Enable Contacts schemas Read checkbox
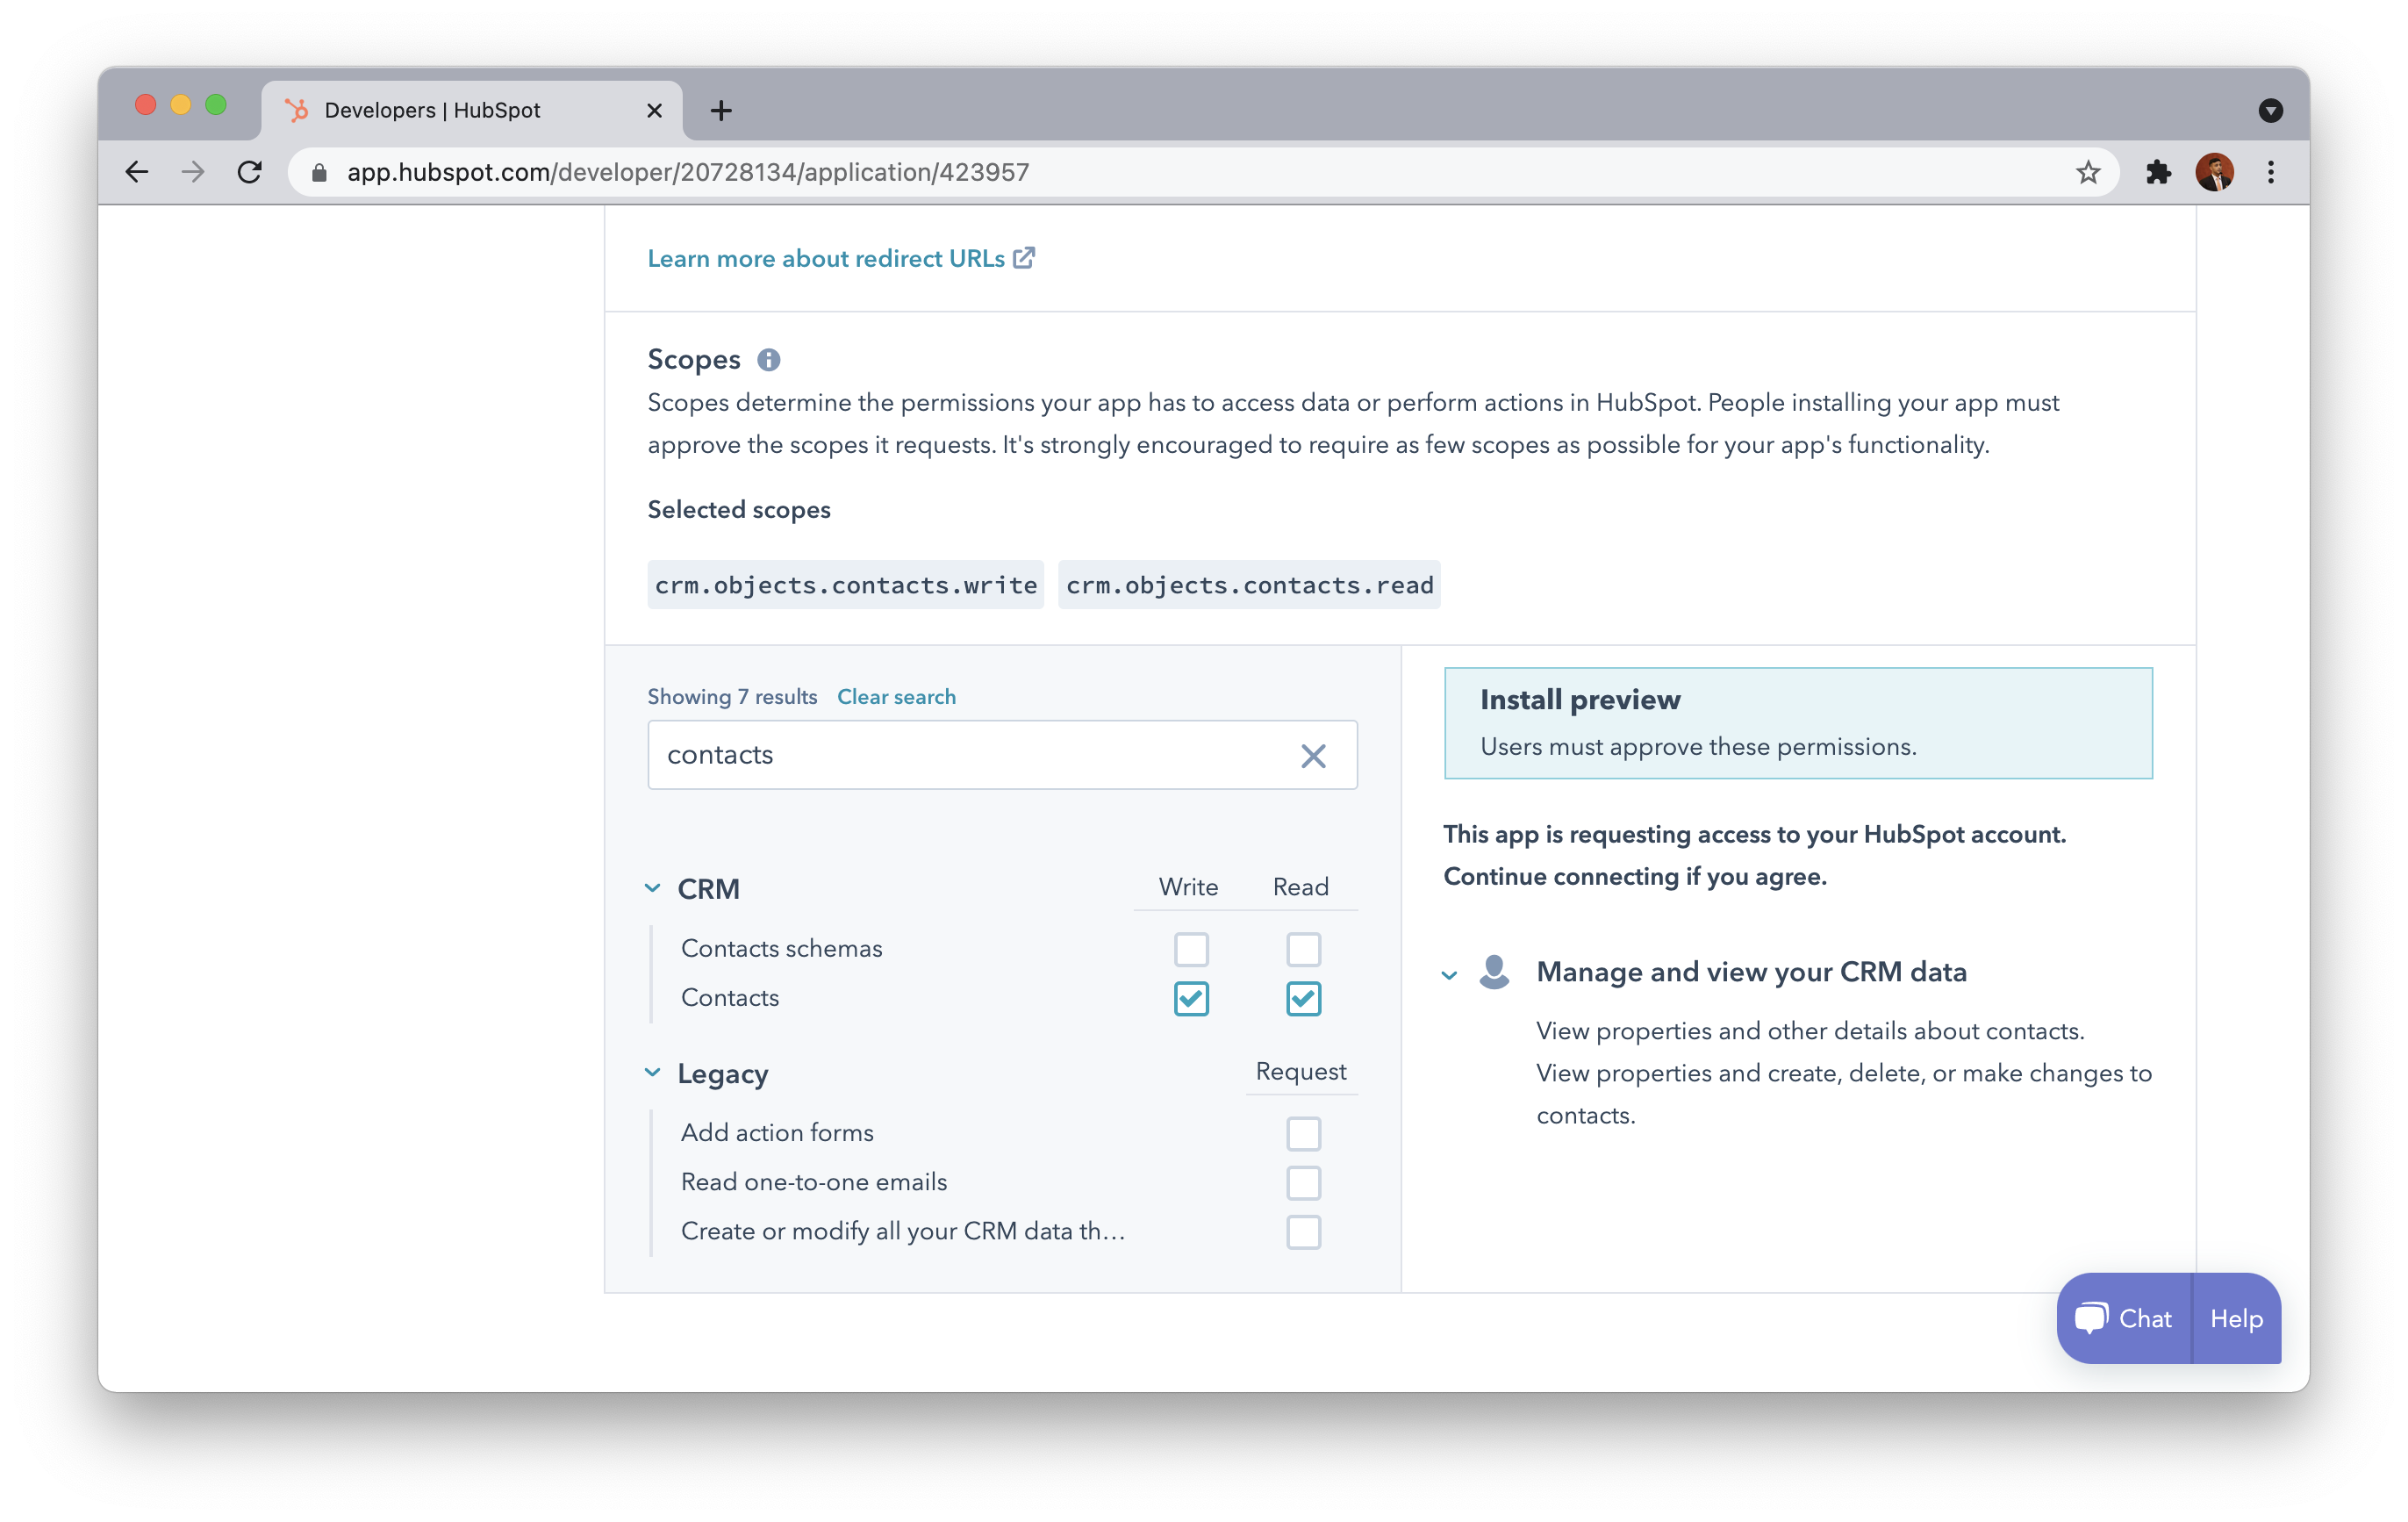Viewport: 2408px width, 1522px height. (1303, 949)
